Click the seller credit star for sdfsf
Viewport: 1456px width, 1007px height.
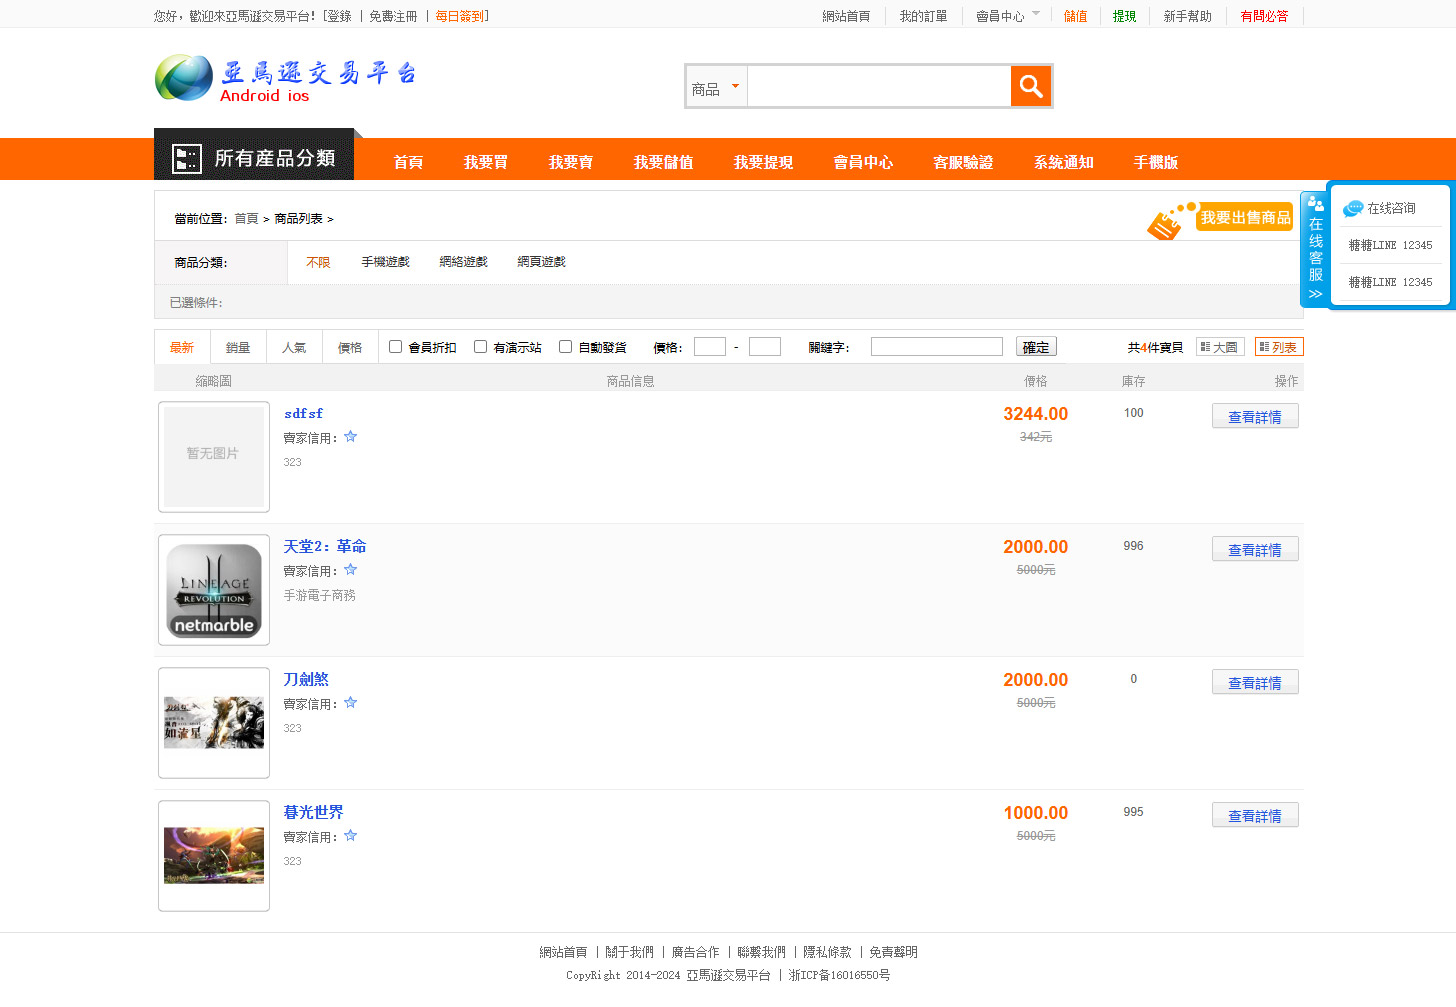click(350, 437)
